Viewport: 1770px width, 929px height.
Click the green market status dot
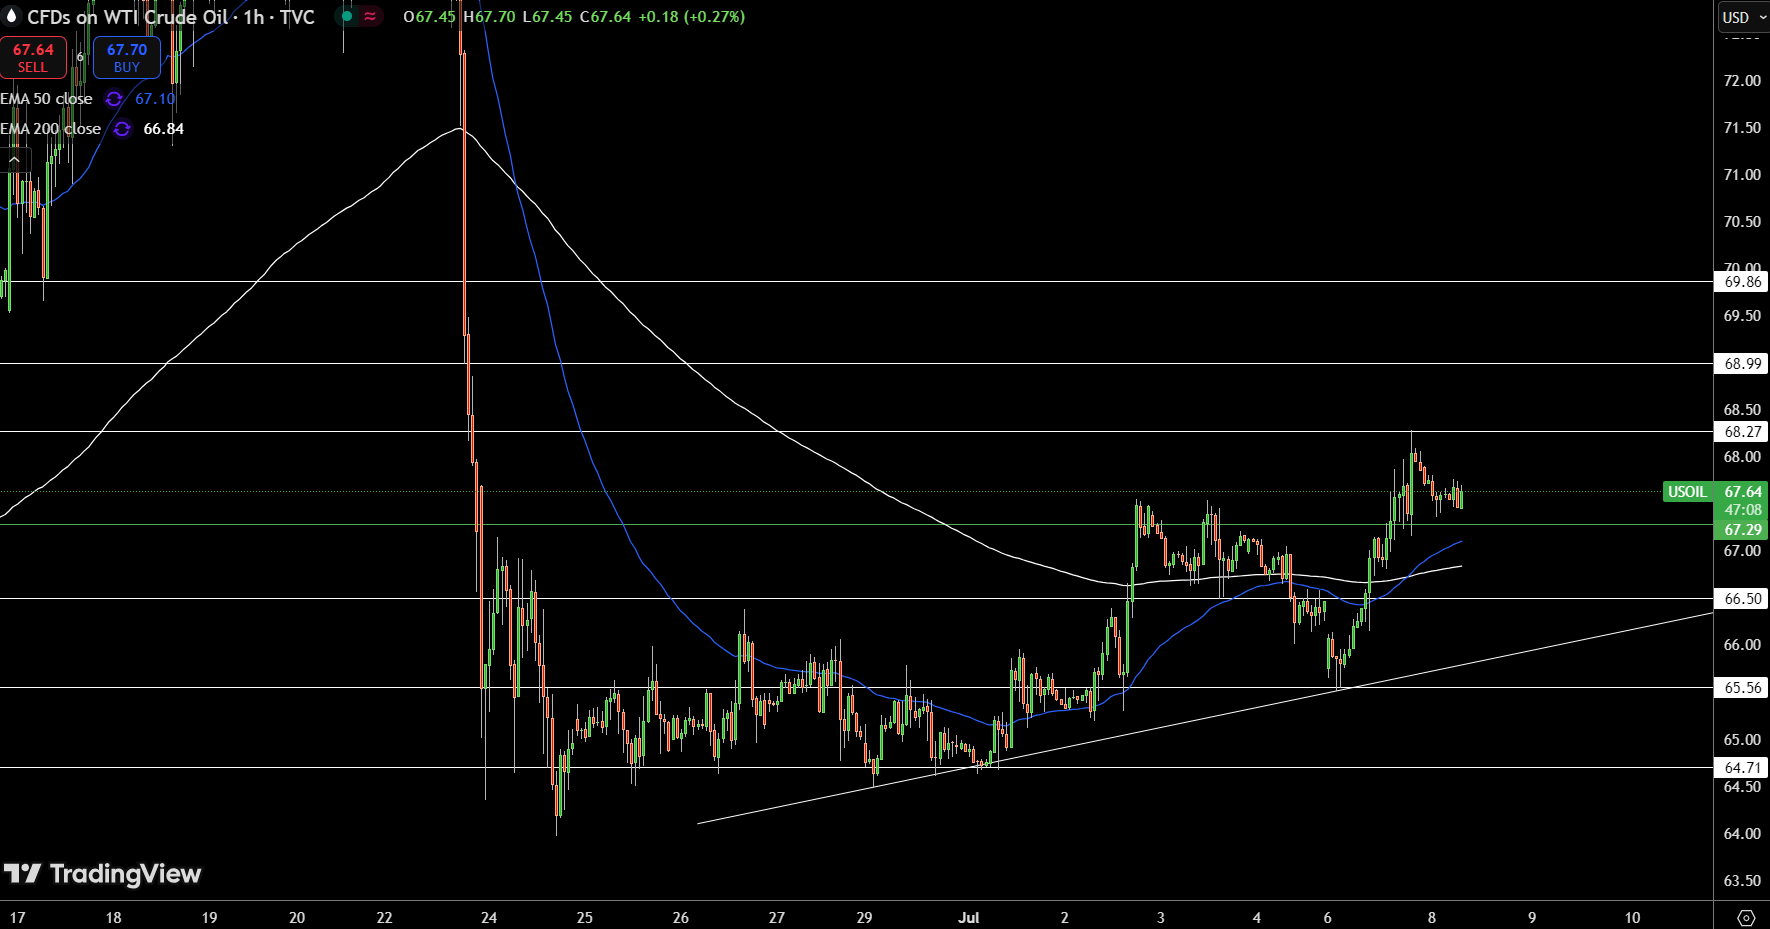click(347, 16)
